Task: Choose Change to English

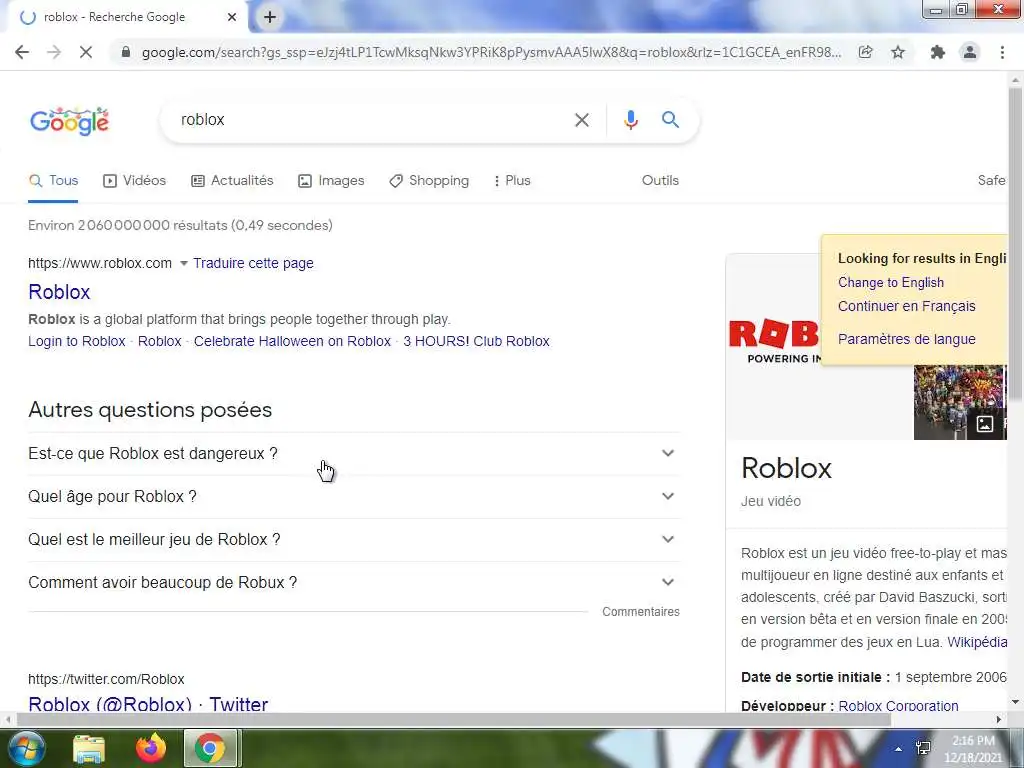Action: tap(891, 282)
